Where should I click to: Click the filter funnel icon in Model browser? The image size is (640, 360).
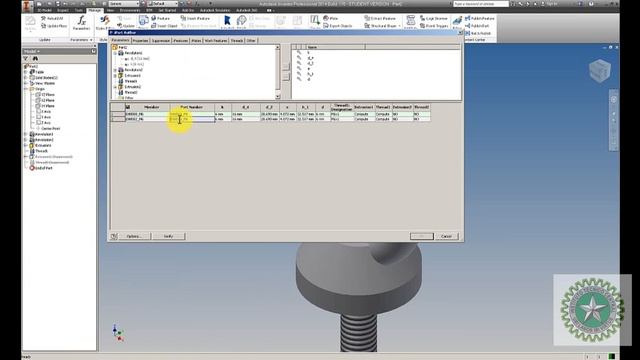(26, 59)
